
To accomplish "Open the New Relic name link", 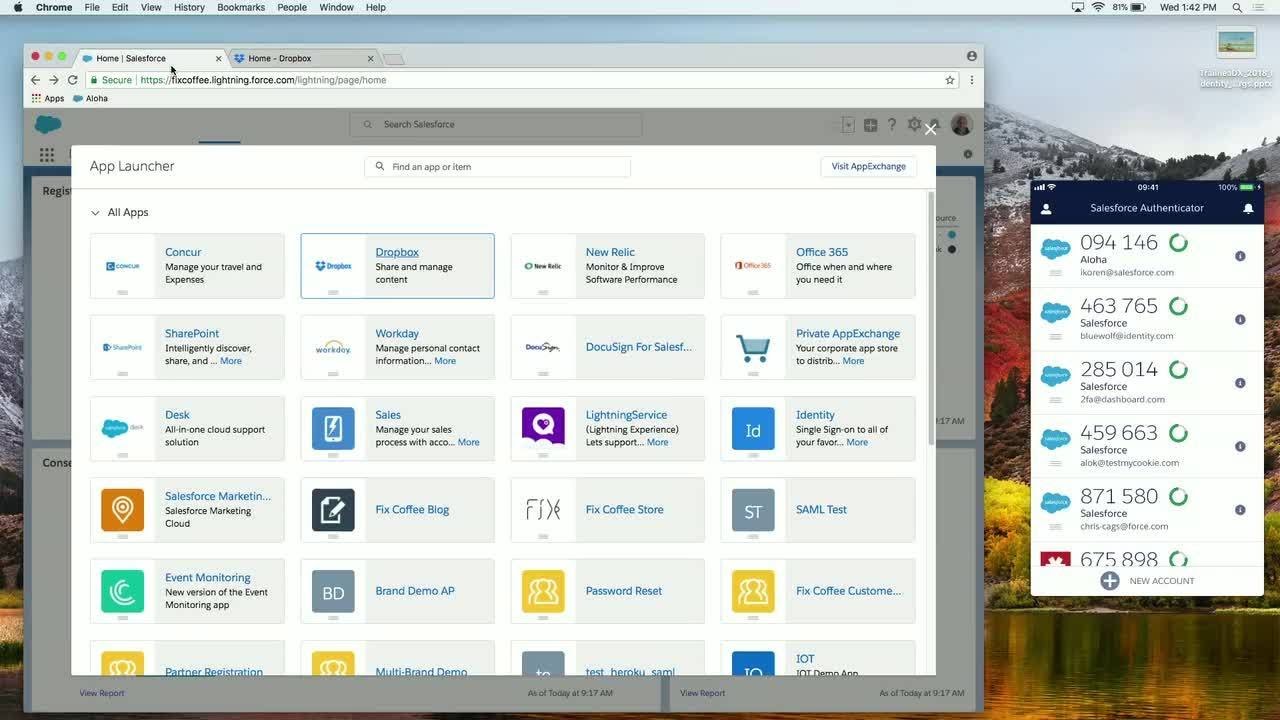I will [610, 252].
